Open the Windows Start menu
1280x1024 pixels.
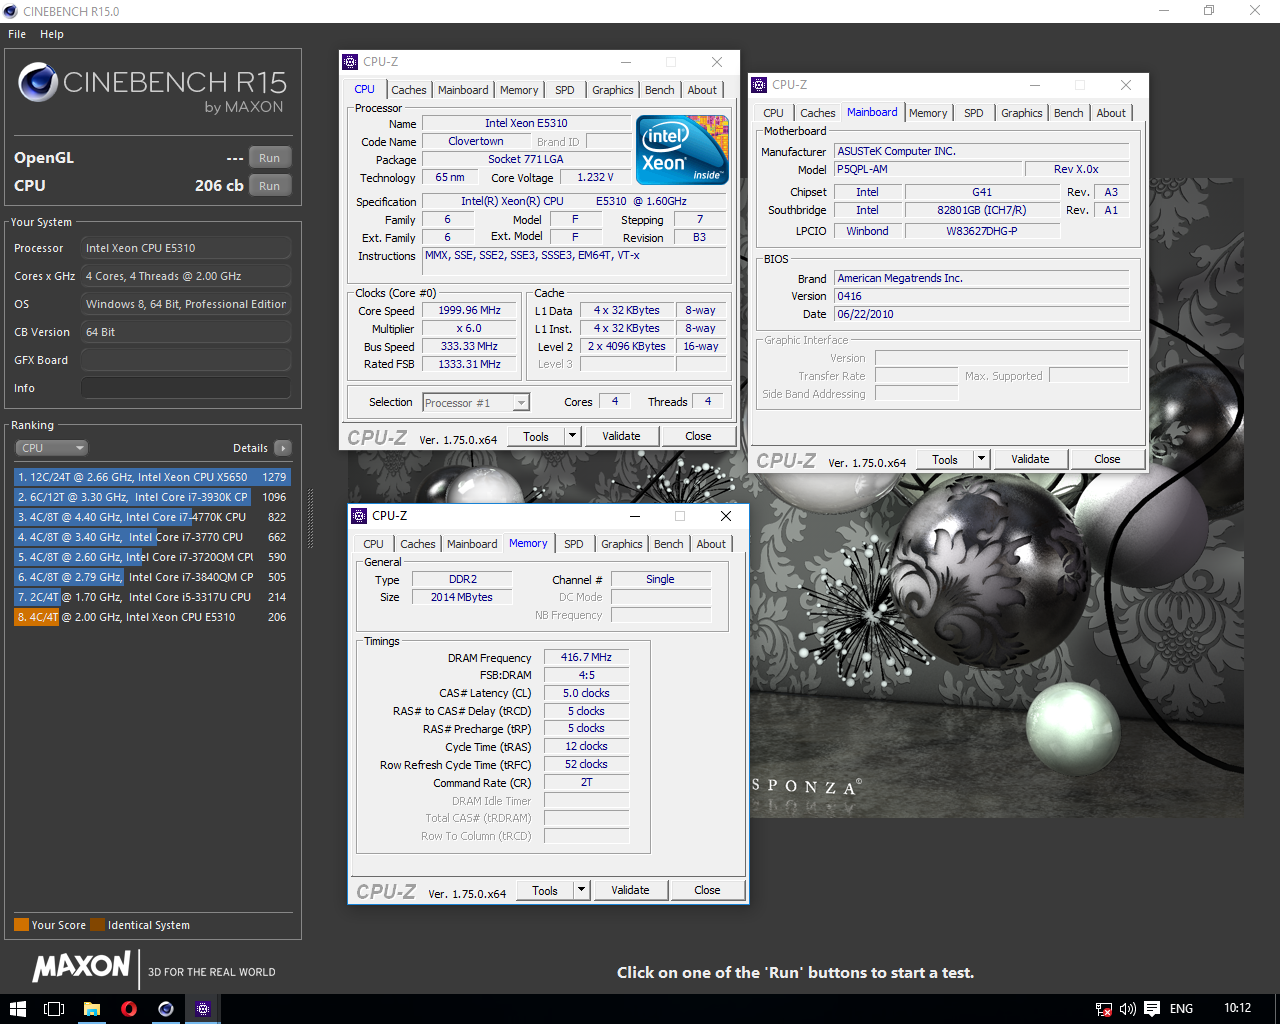tap(17, 1009)
